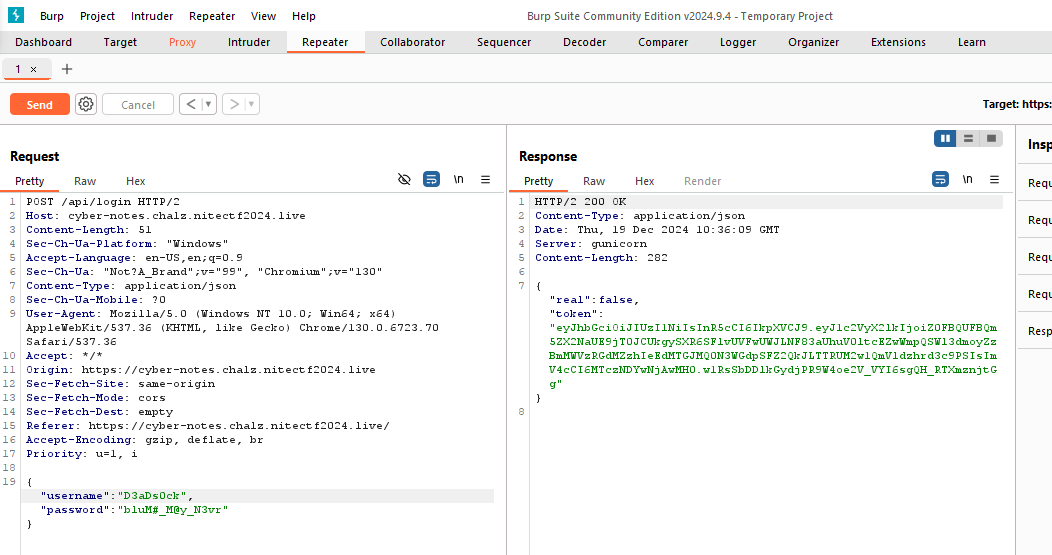Select side-by-side layout icon
Screen dimensions: 1052x555
(x=945, y=138)
